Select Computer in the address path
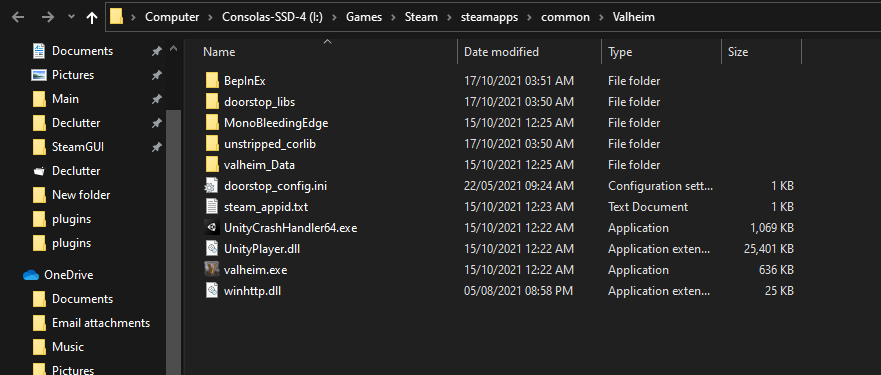881x375 pixels. pos(172,17)
